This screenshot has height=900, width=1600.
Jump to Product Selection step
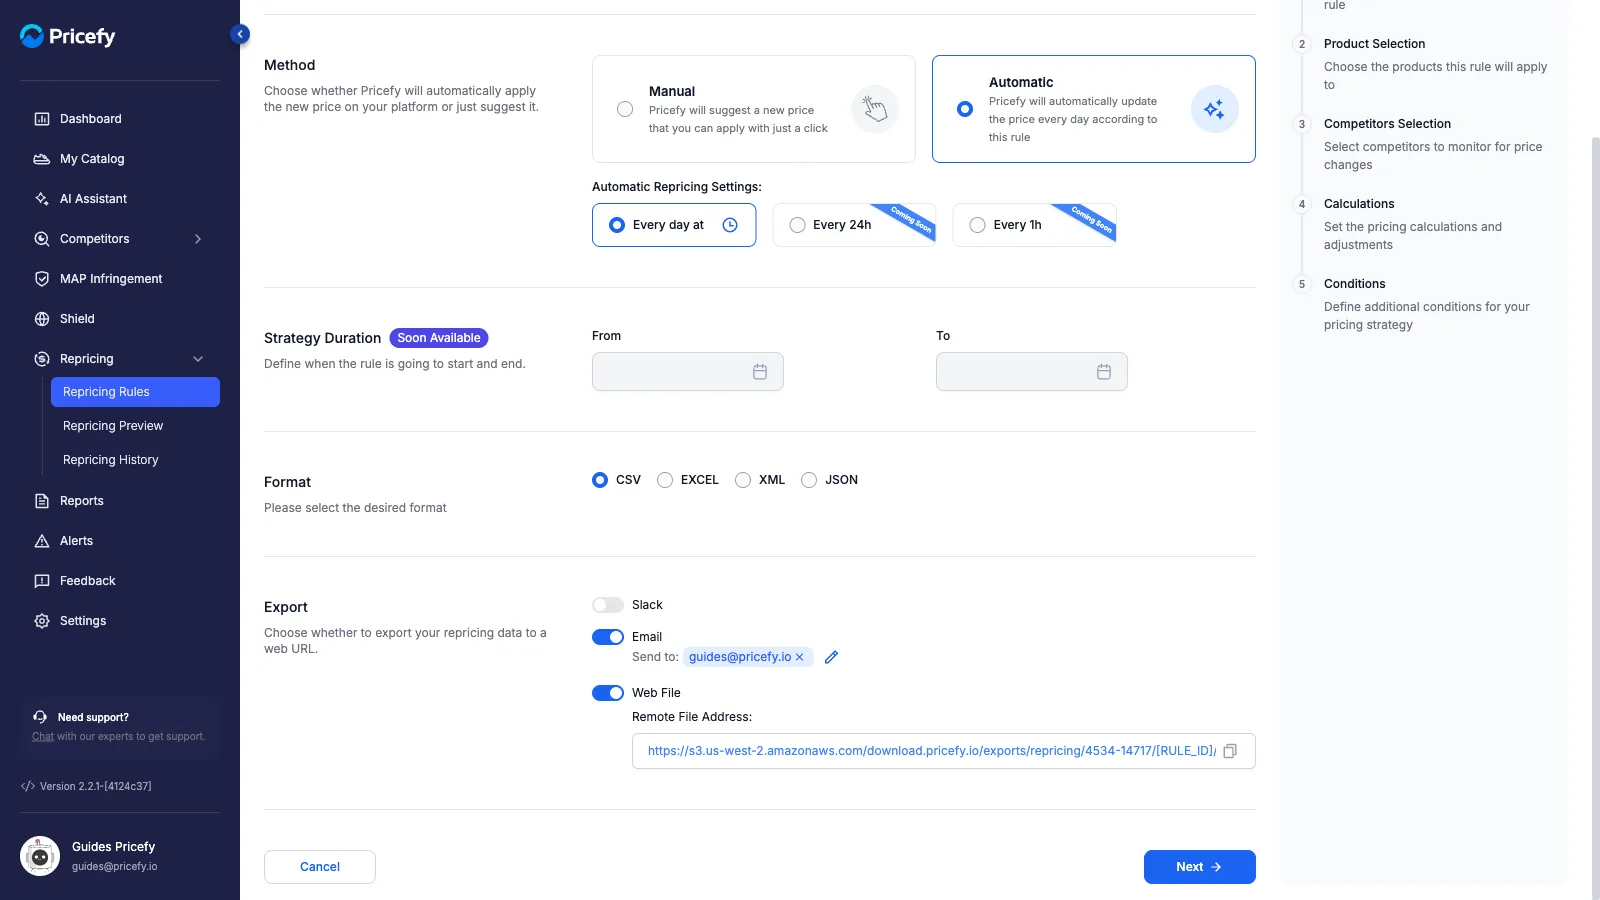1374,44
